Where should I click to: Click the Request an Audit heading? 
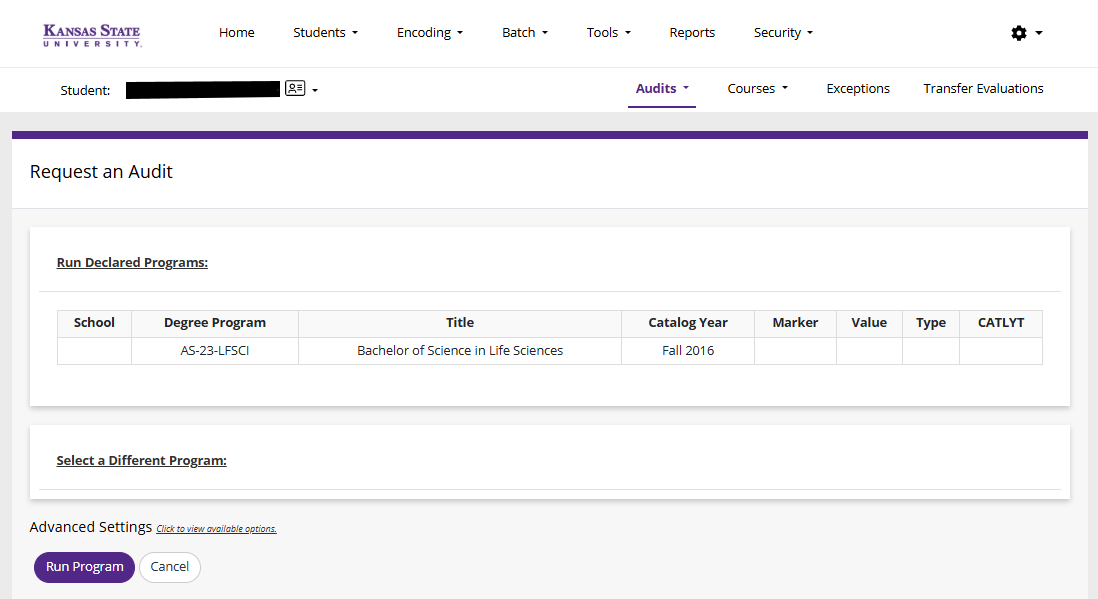tap(101, 172)
